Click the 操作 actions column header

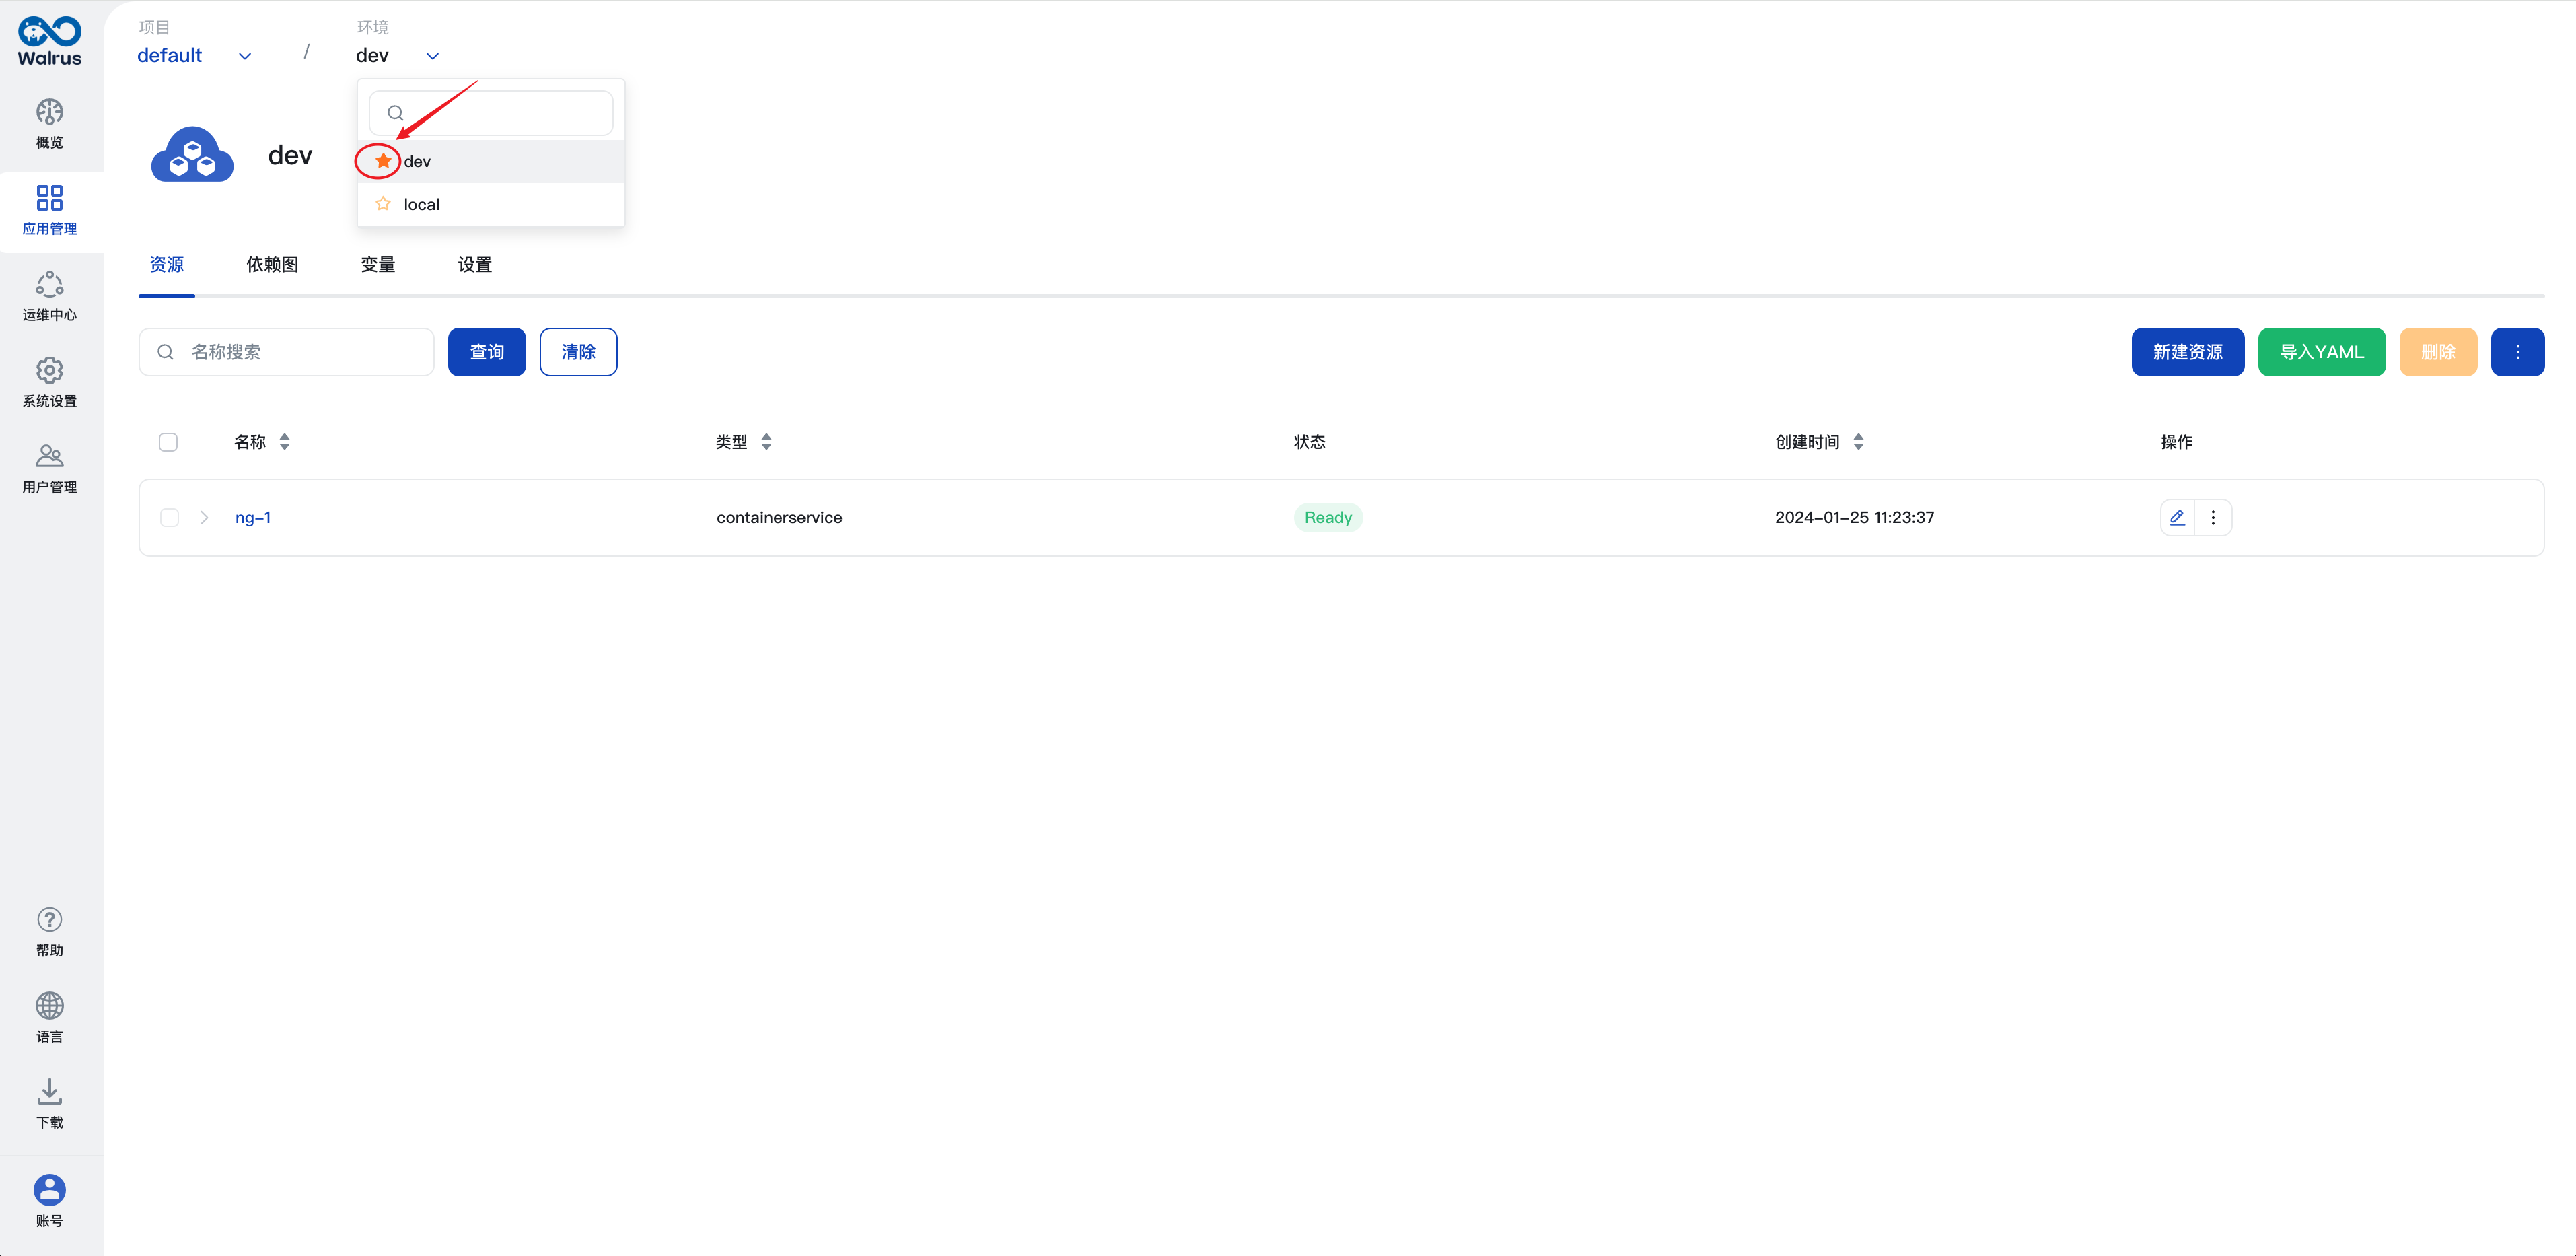2176,441
